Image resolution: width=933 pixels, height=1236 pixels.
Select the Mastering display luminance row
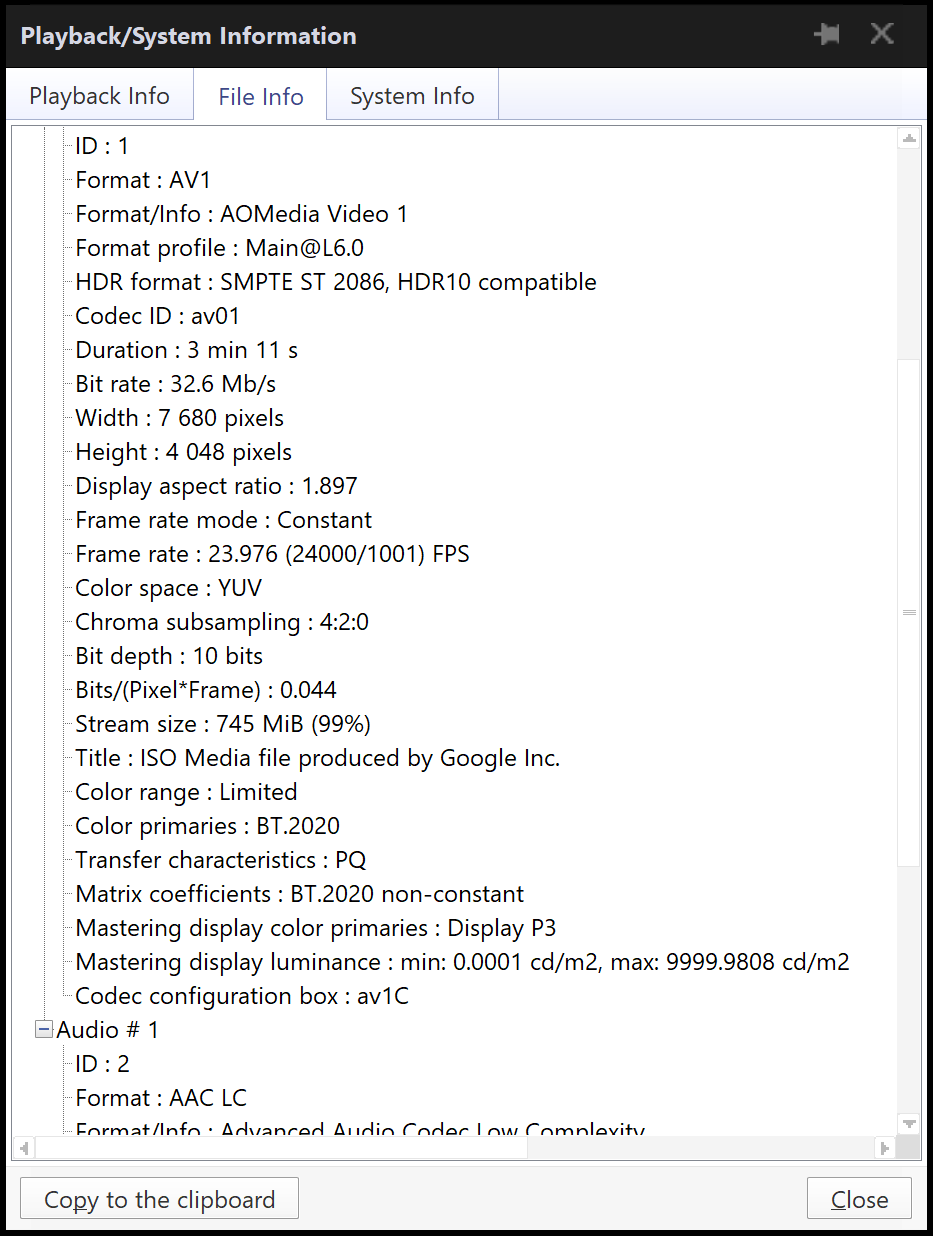click(x=462, y=962)
